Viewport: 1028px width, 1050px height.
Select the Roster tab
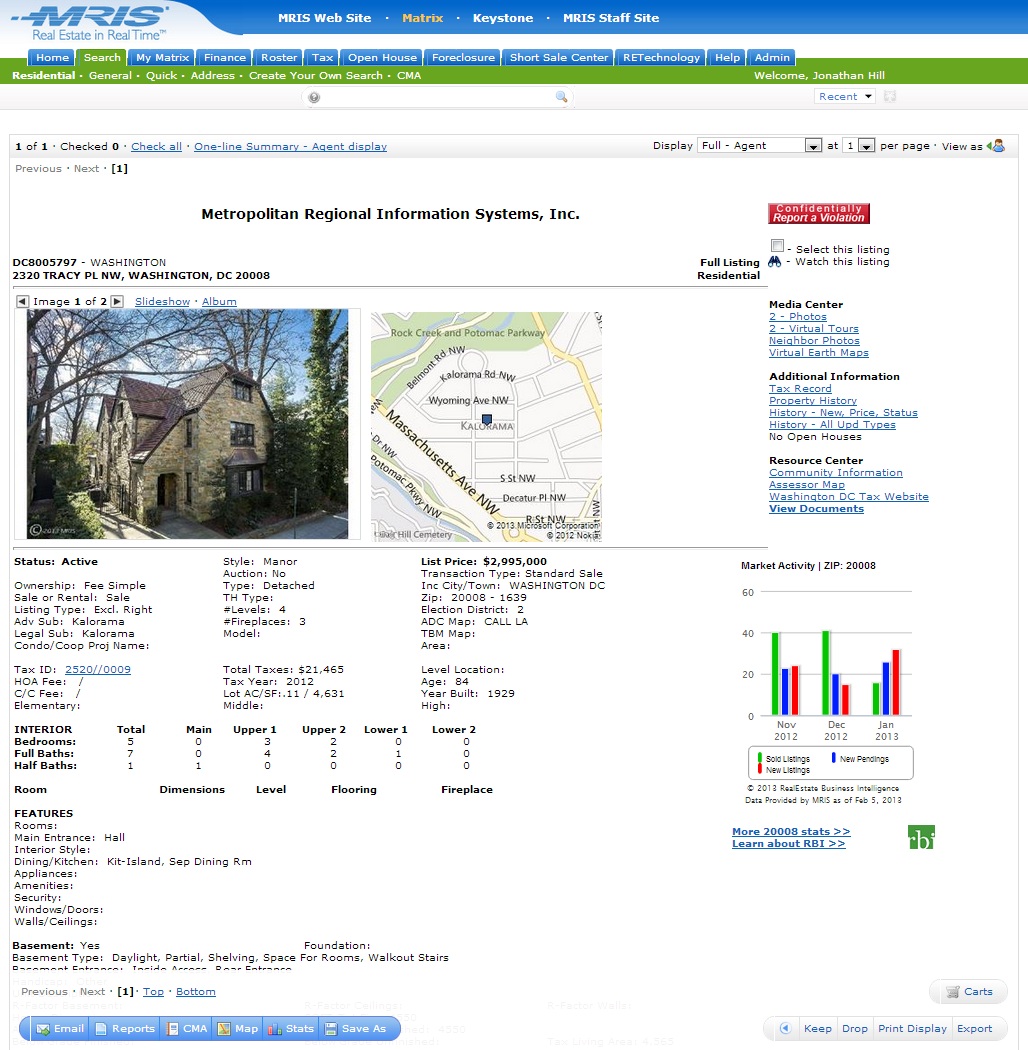[x=279, y=58]
